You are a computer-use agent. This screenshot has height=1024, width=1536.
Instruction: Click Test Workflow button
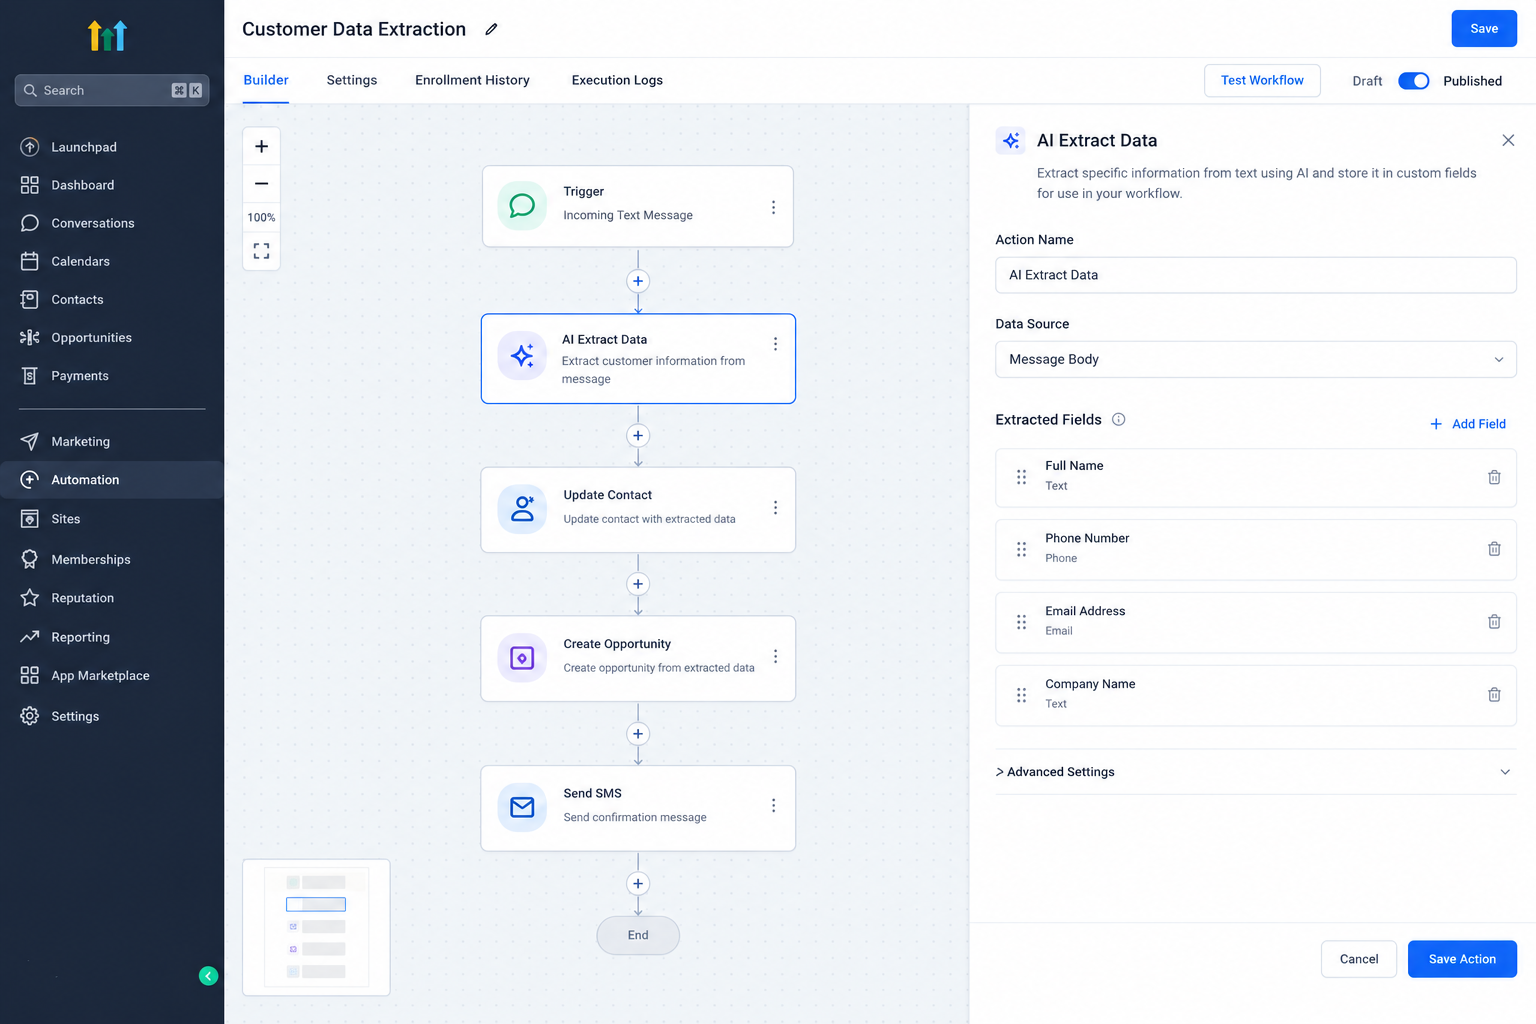click(x=1262, y=80)
